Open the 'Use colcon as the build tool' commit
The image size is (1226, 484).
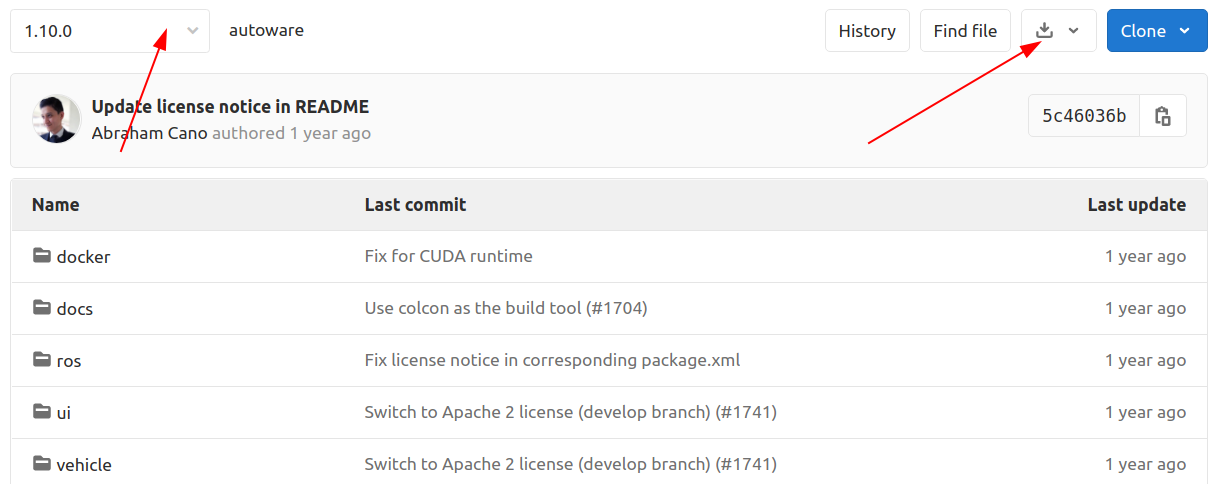[x=506, y=308]
